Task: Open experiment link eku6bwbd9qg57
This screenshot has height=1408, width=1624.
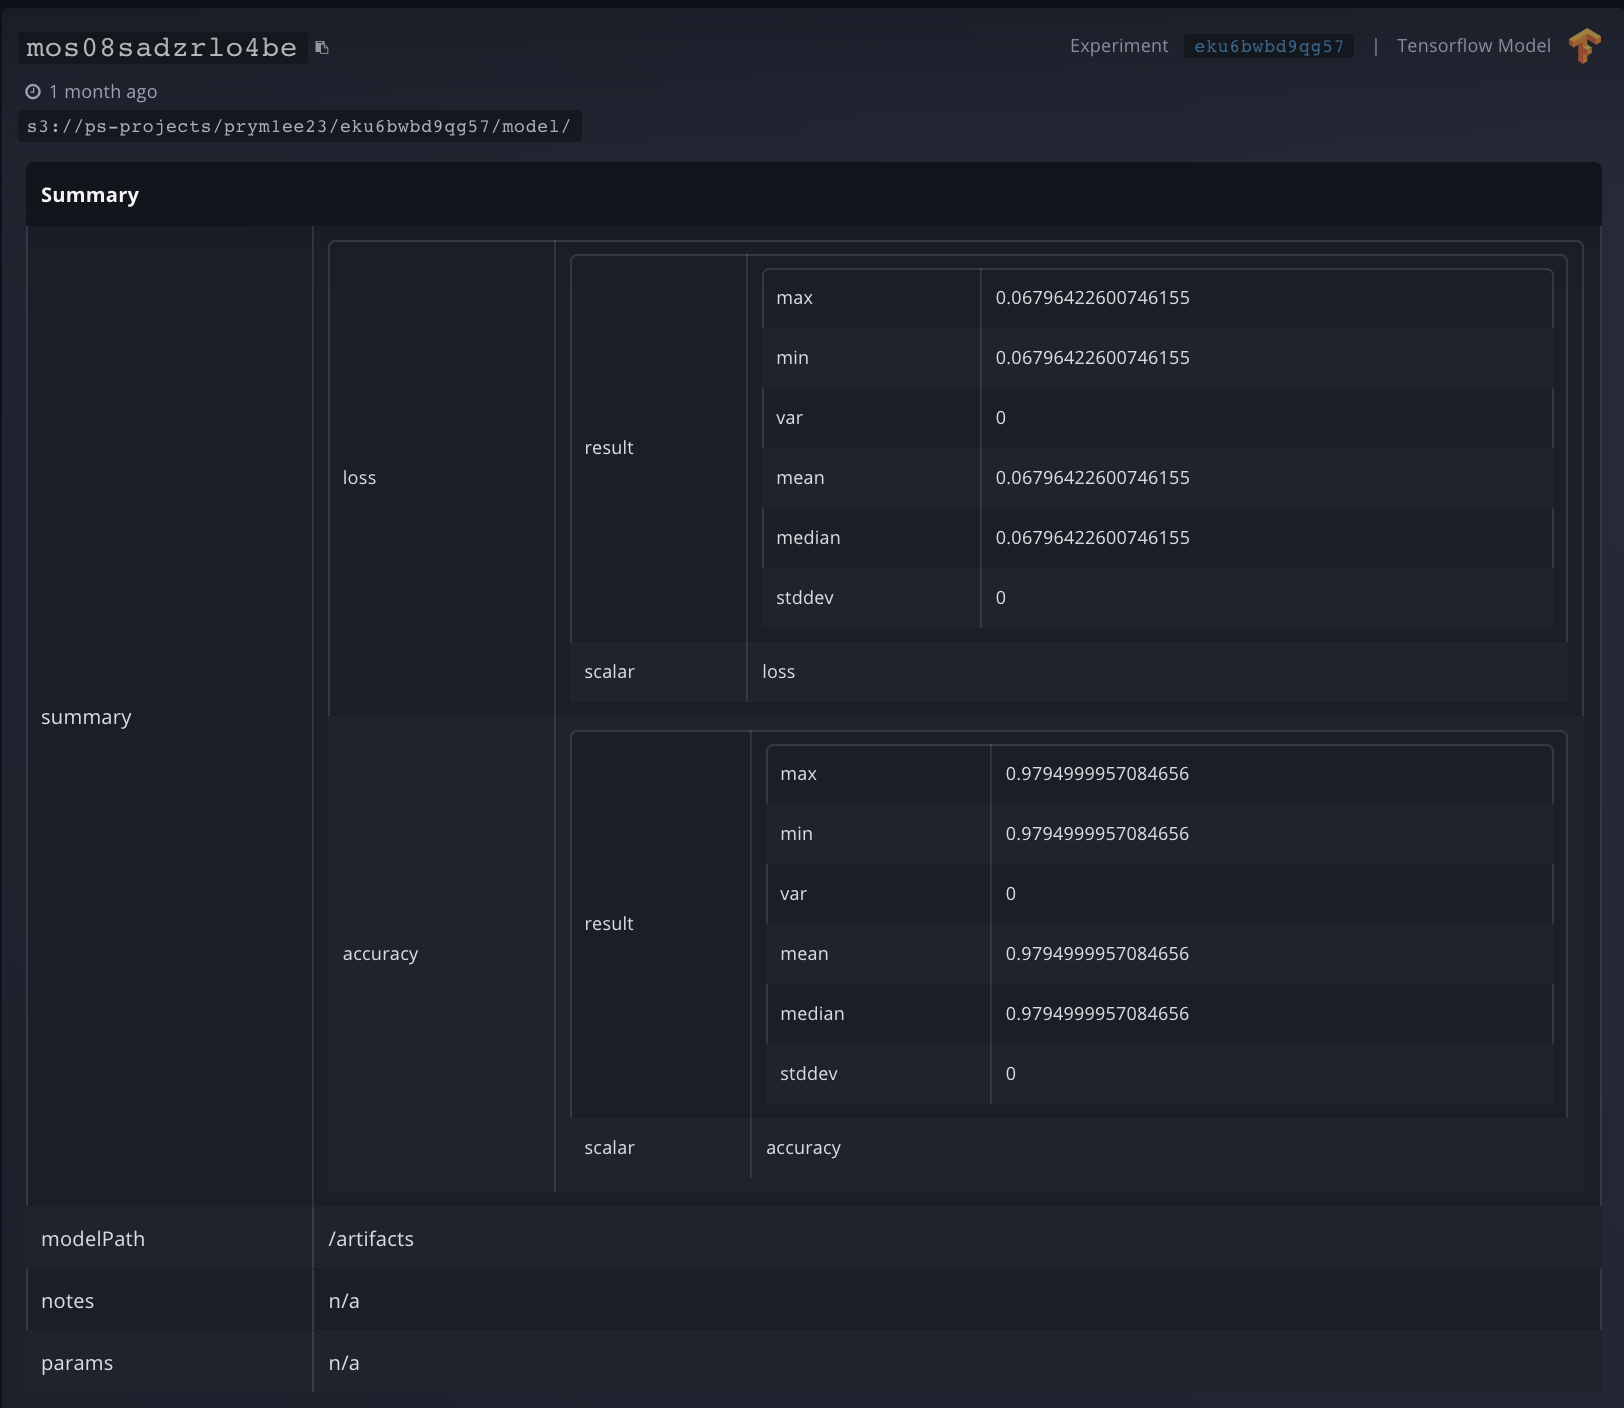Action: point(1269,46)
